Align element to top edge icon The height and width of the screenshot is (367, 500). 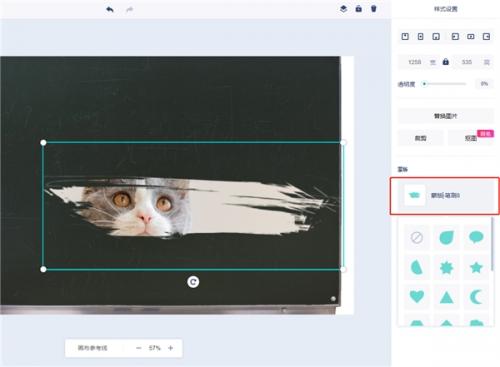(x=405, y=36)
